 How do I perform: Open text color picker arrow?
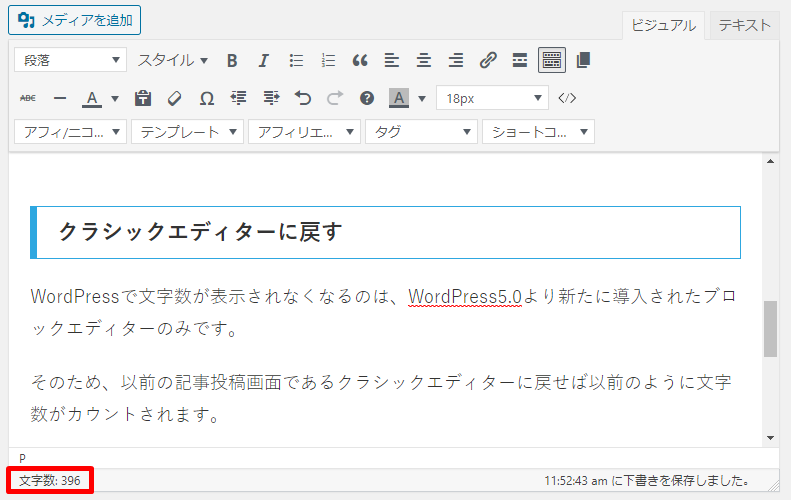(x=115, y=98)
